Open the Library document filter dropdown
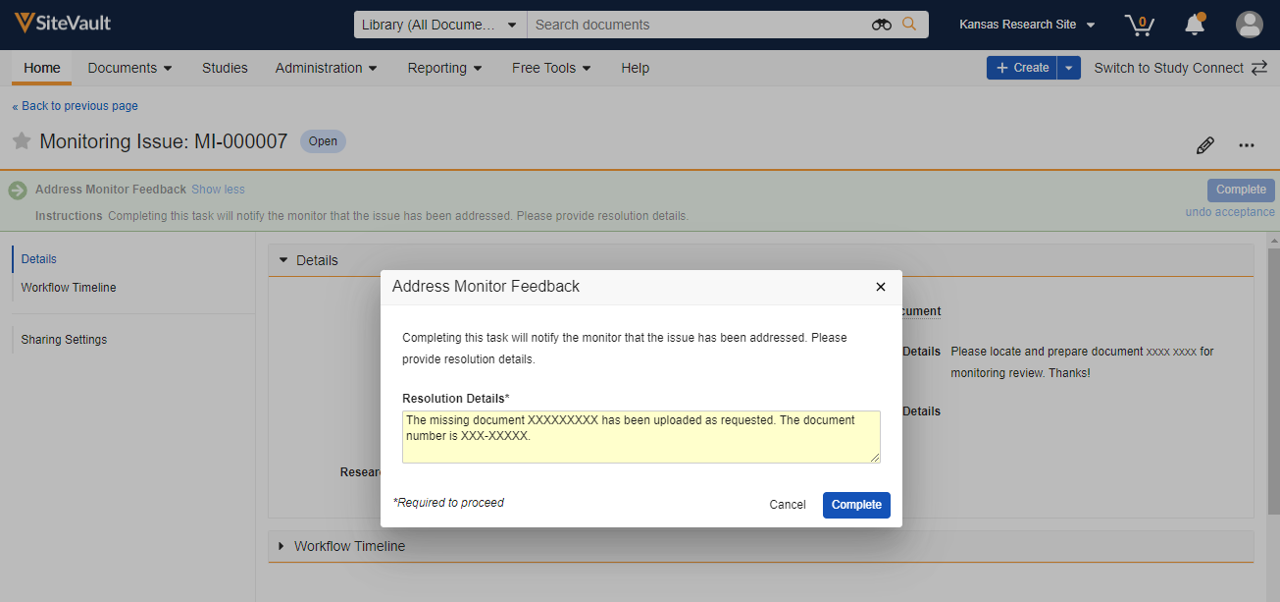 pyautogui.click(x=440, y=25)
